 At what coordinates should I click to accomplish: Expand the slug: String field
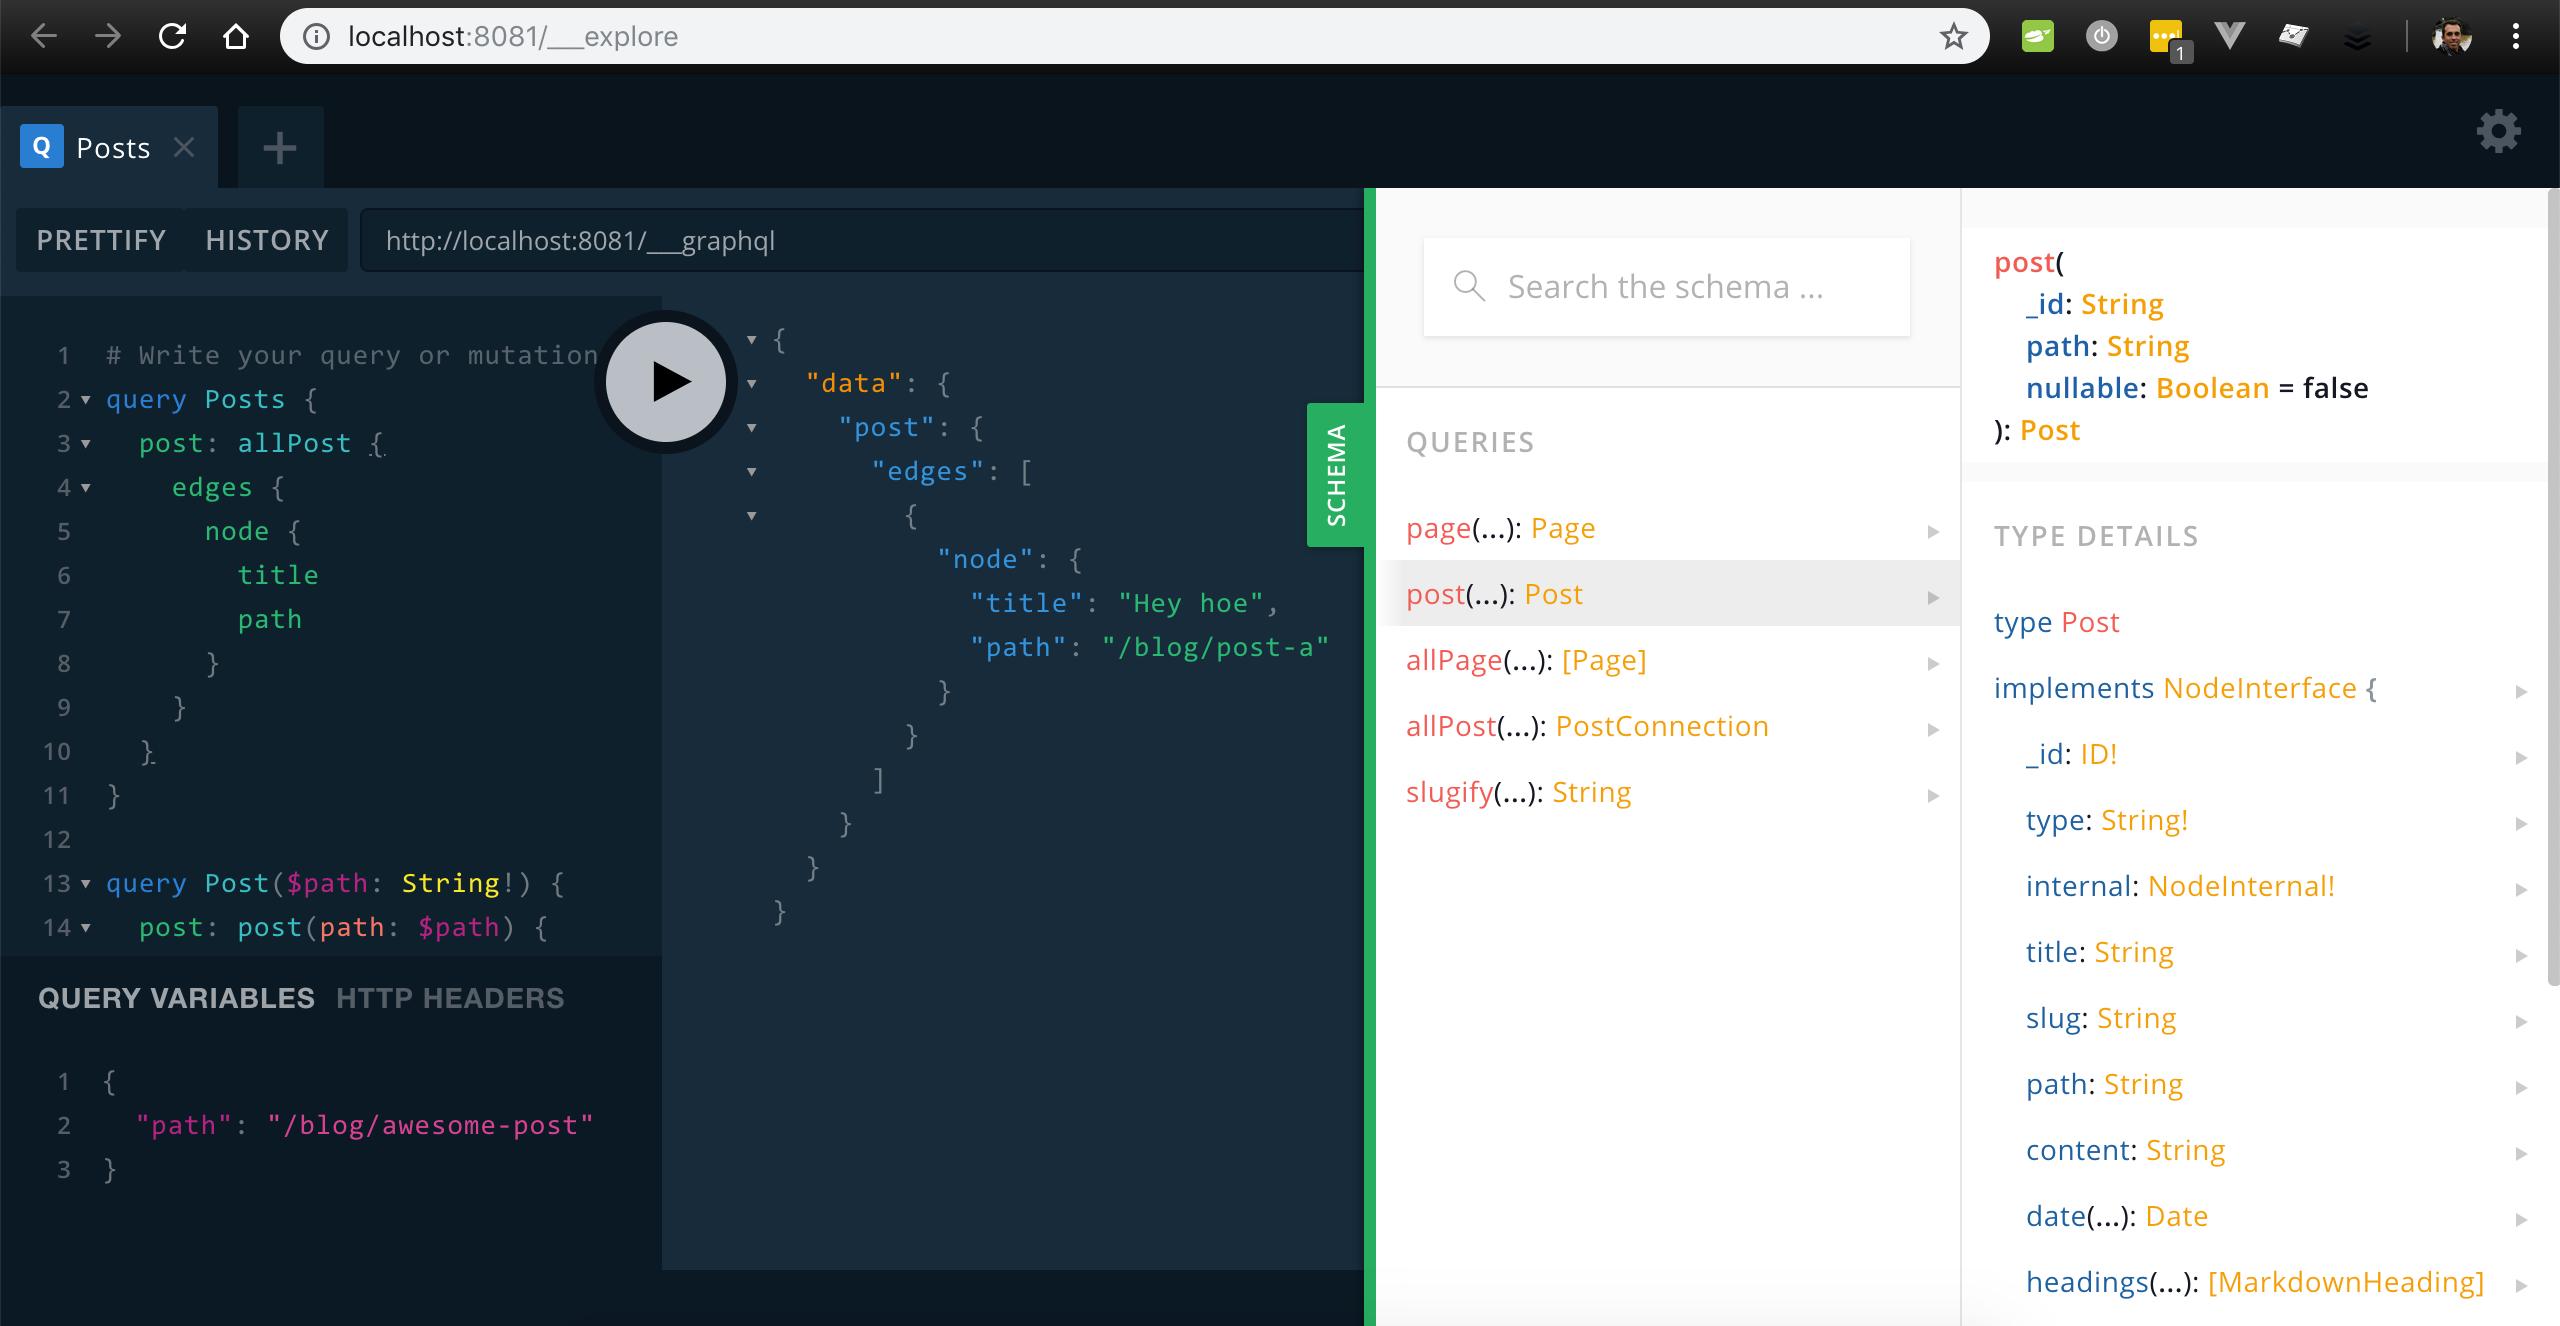[2521, 1021]
